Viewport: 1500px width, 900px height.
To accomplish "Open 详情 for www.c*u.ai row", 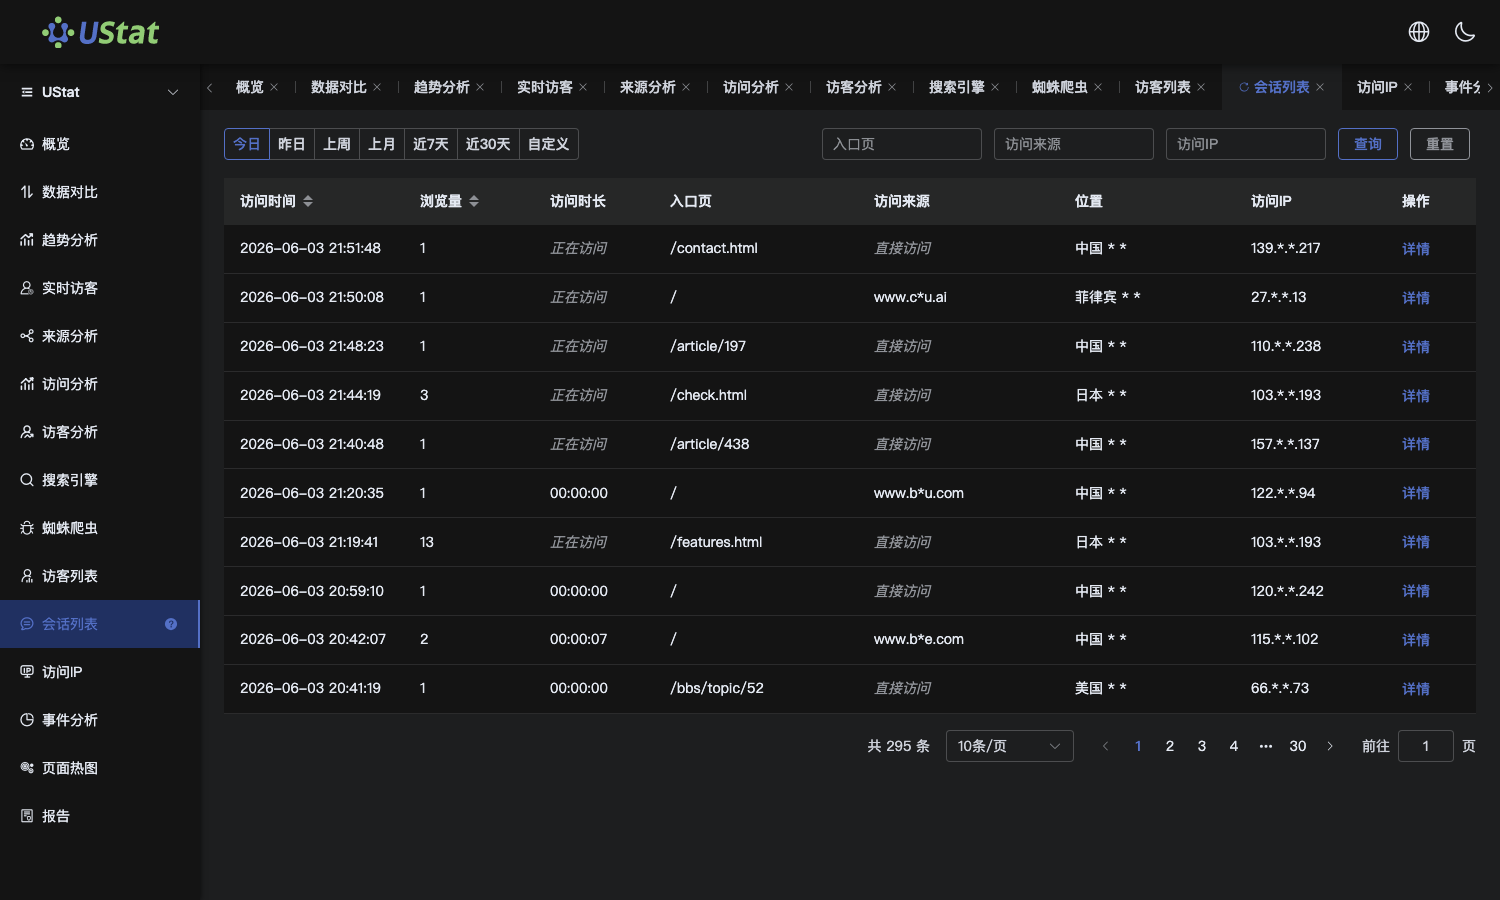I will pyautogui.click(x=1416, y=298).
